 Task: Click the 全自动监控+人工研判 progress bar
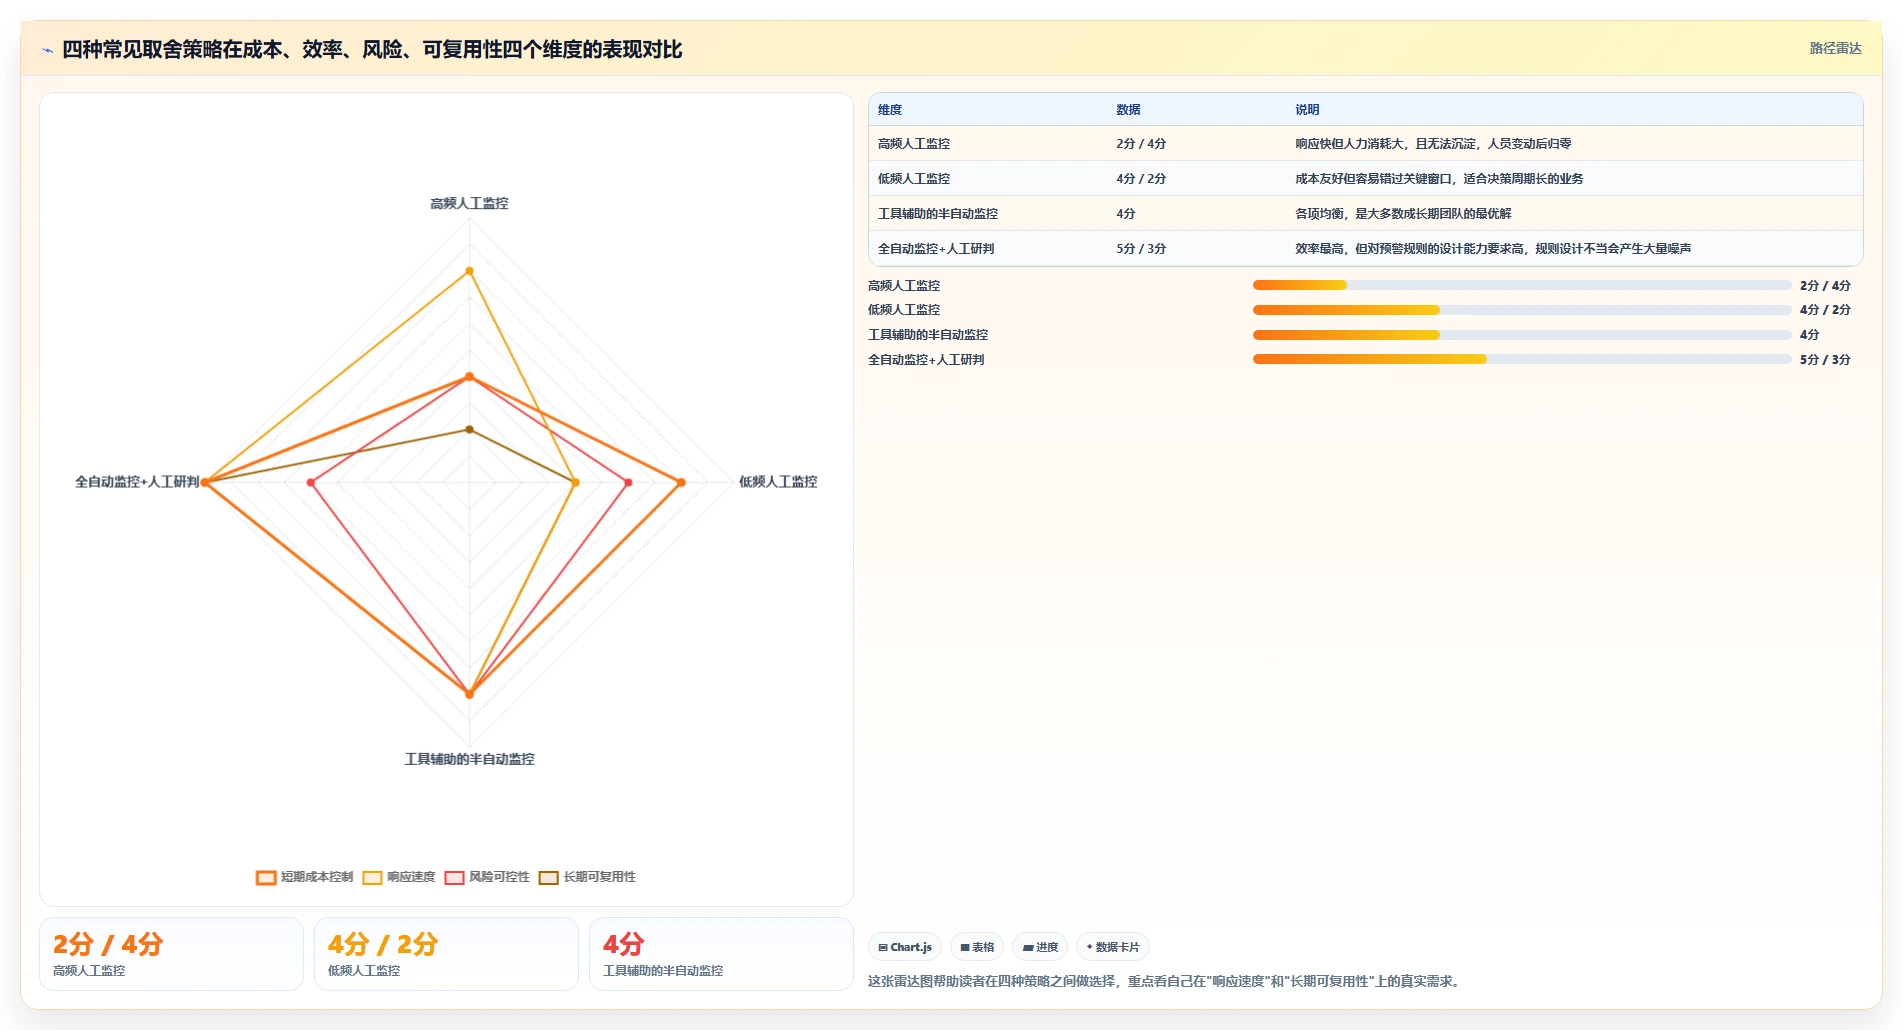tap(1521, 359)
